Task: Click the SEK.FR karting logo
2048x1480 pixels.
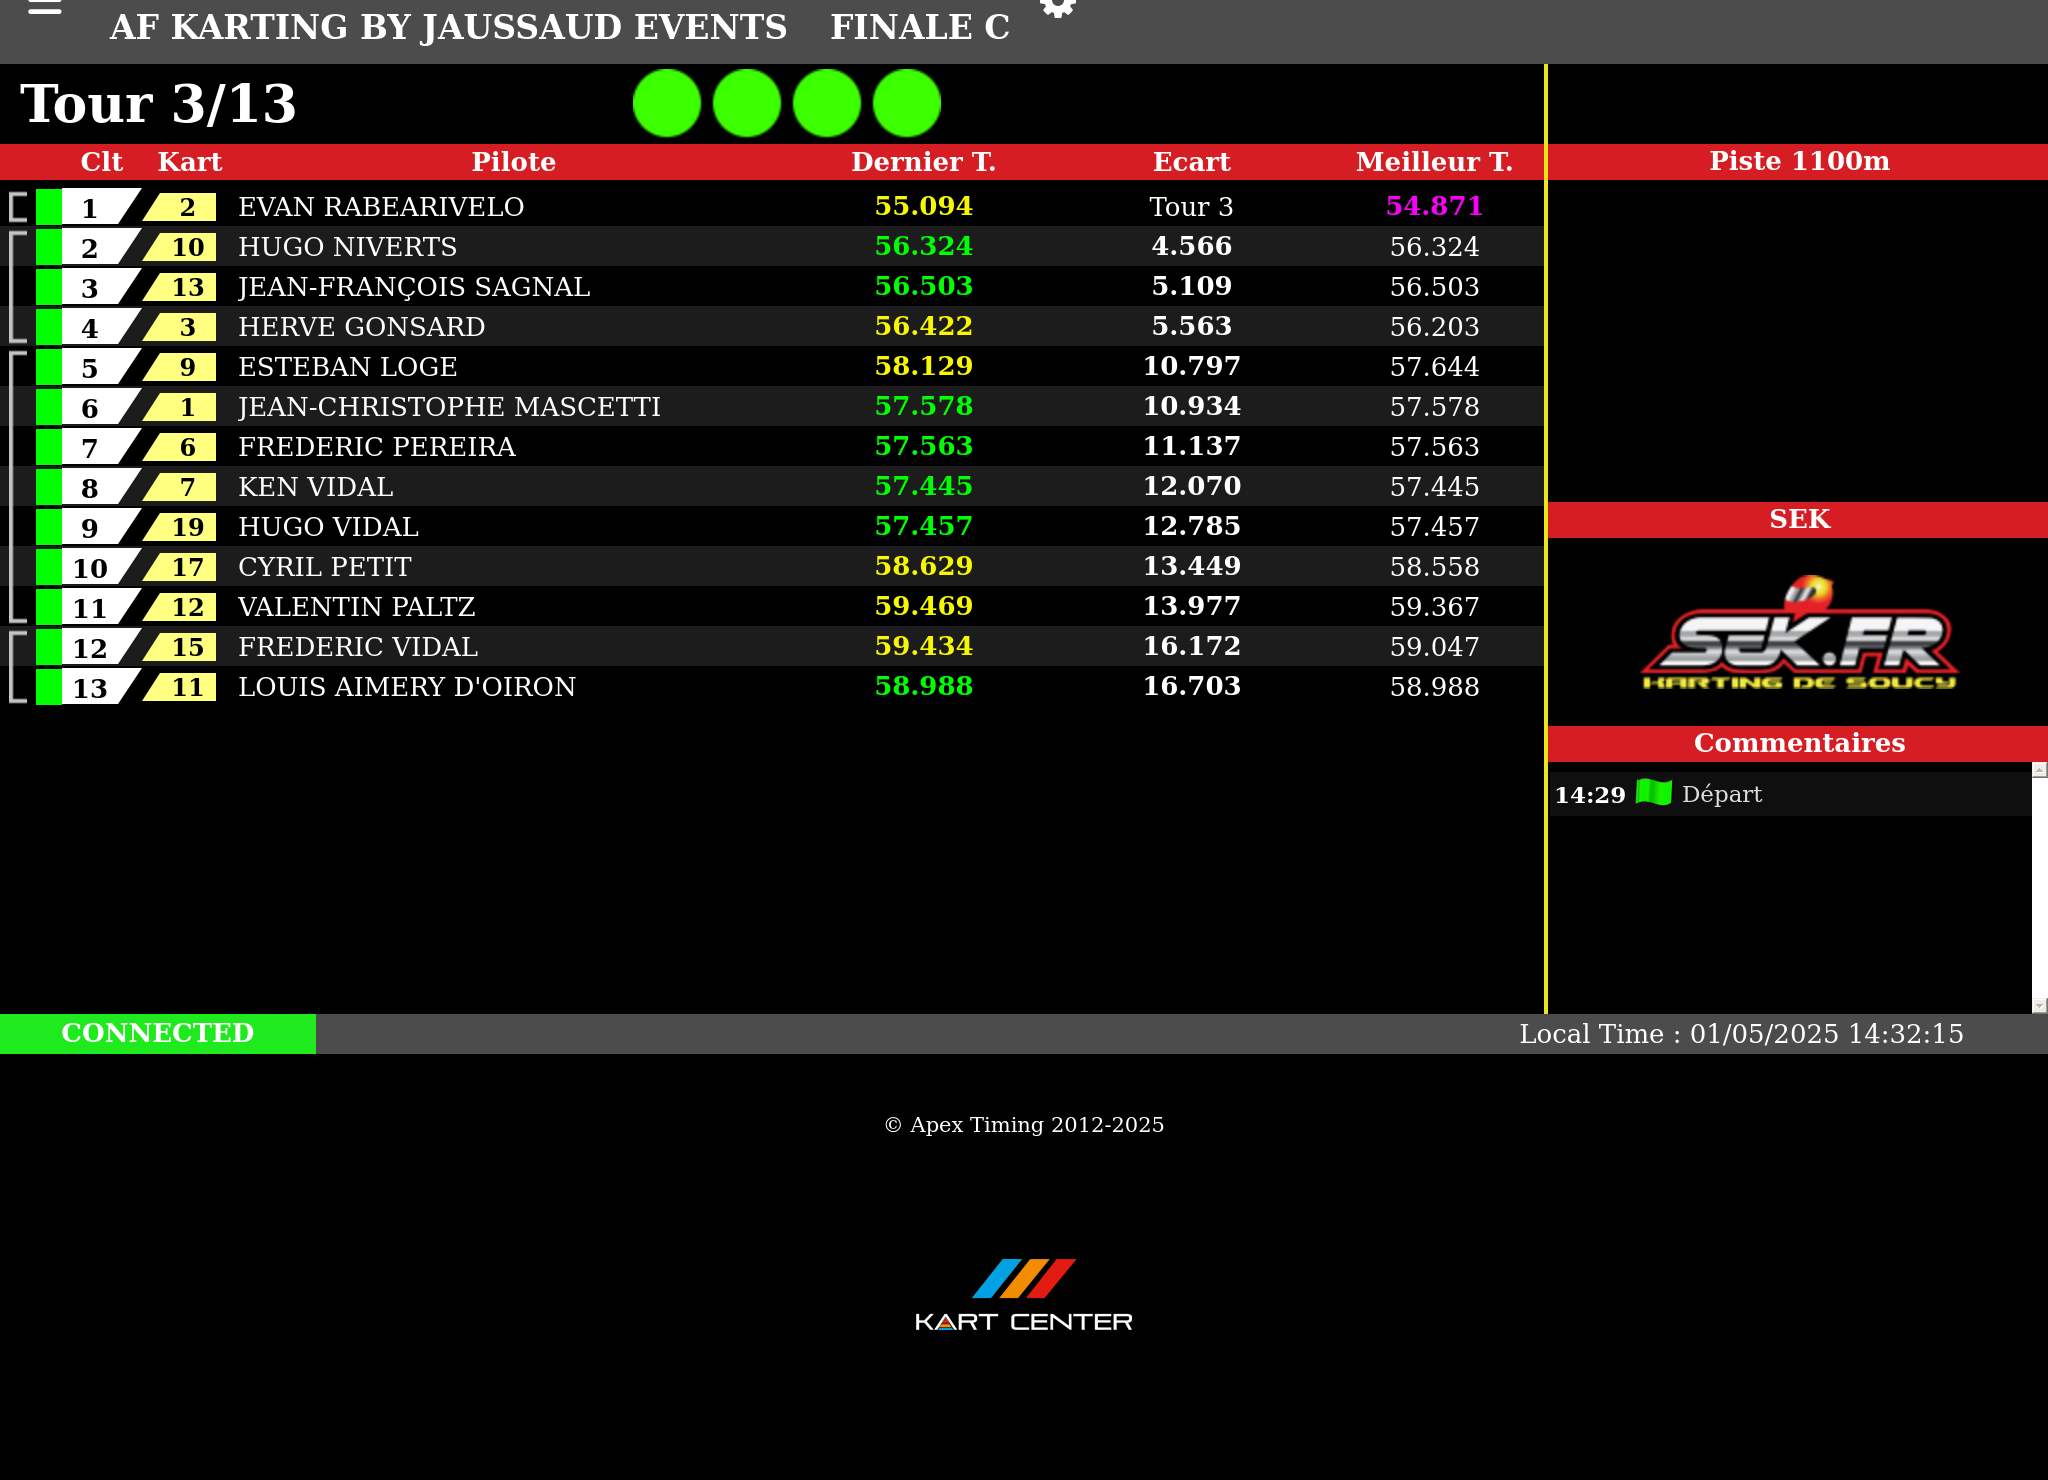Action: (1799, 636)
